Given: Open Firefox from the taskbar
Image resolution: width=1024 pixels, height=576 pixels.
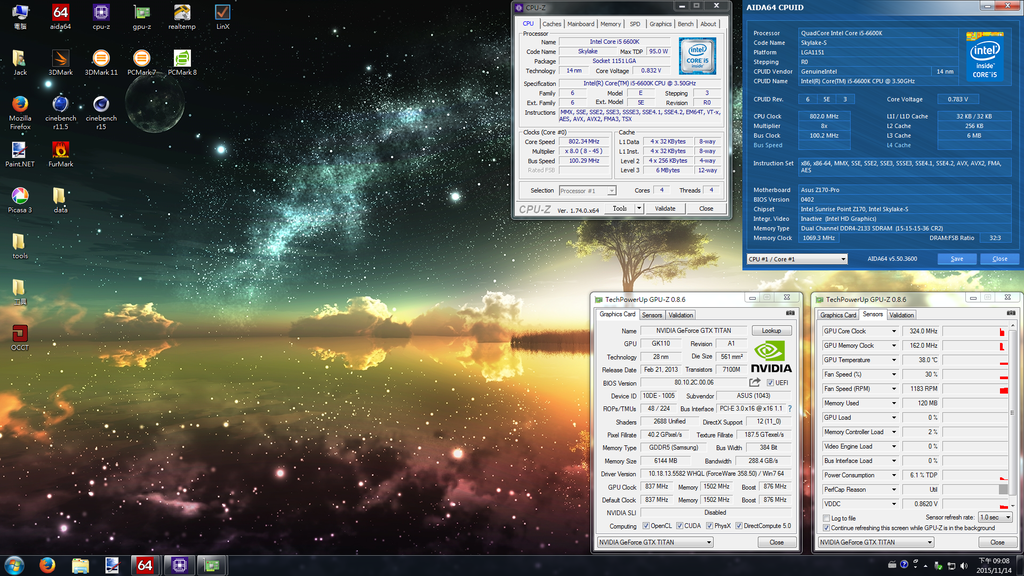Looking at the screenshot, I should [47, 565].
